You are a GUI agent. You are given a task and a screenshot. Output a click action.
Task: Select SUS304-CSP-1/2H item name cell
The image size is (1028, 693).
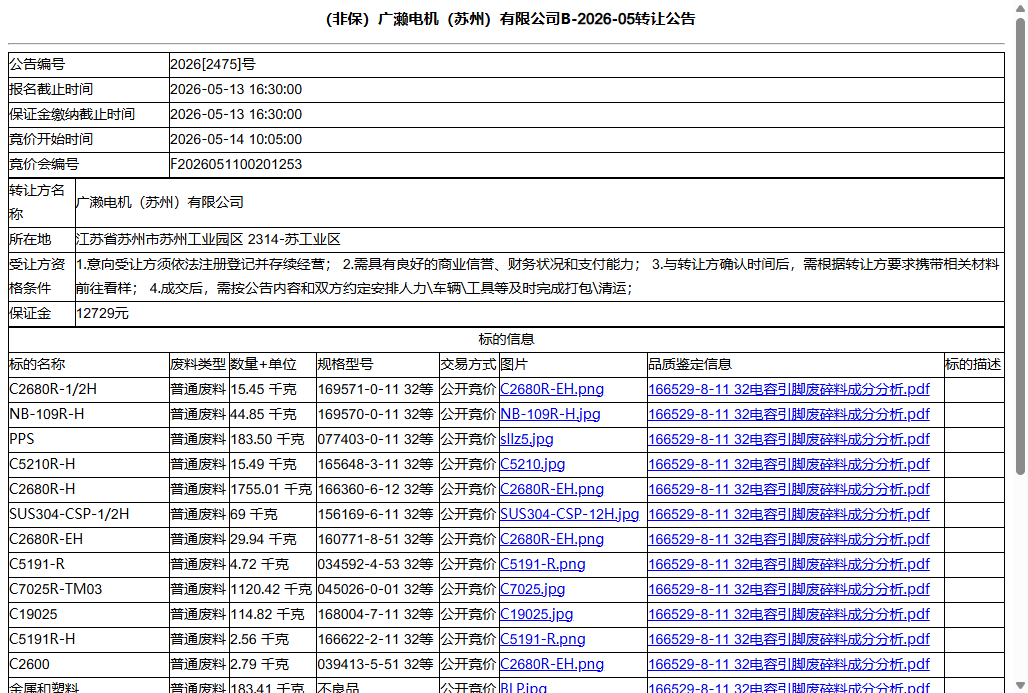(x=89, y=514)
